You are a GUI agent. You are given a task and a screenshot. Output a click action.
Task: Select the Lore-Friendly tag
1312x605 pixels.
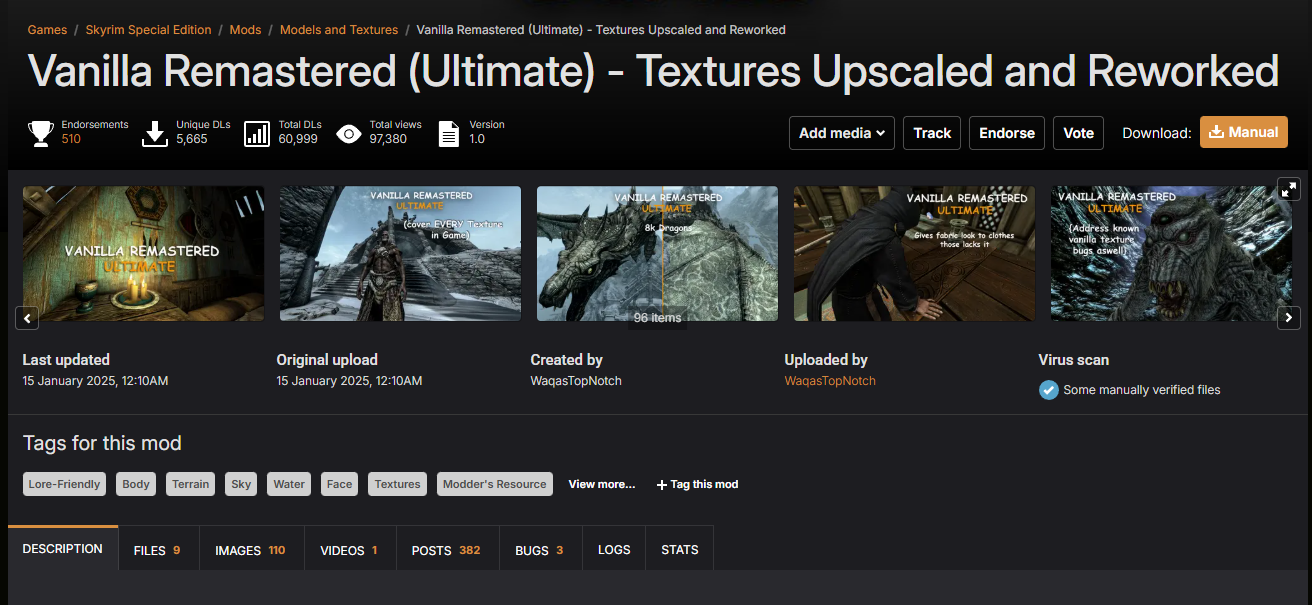point(65,484)
